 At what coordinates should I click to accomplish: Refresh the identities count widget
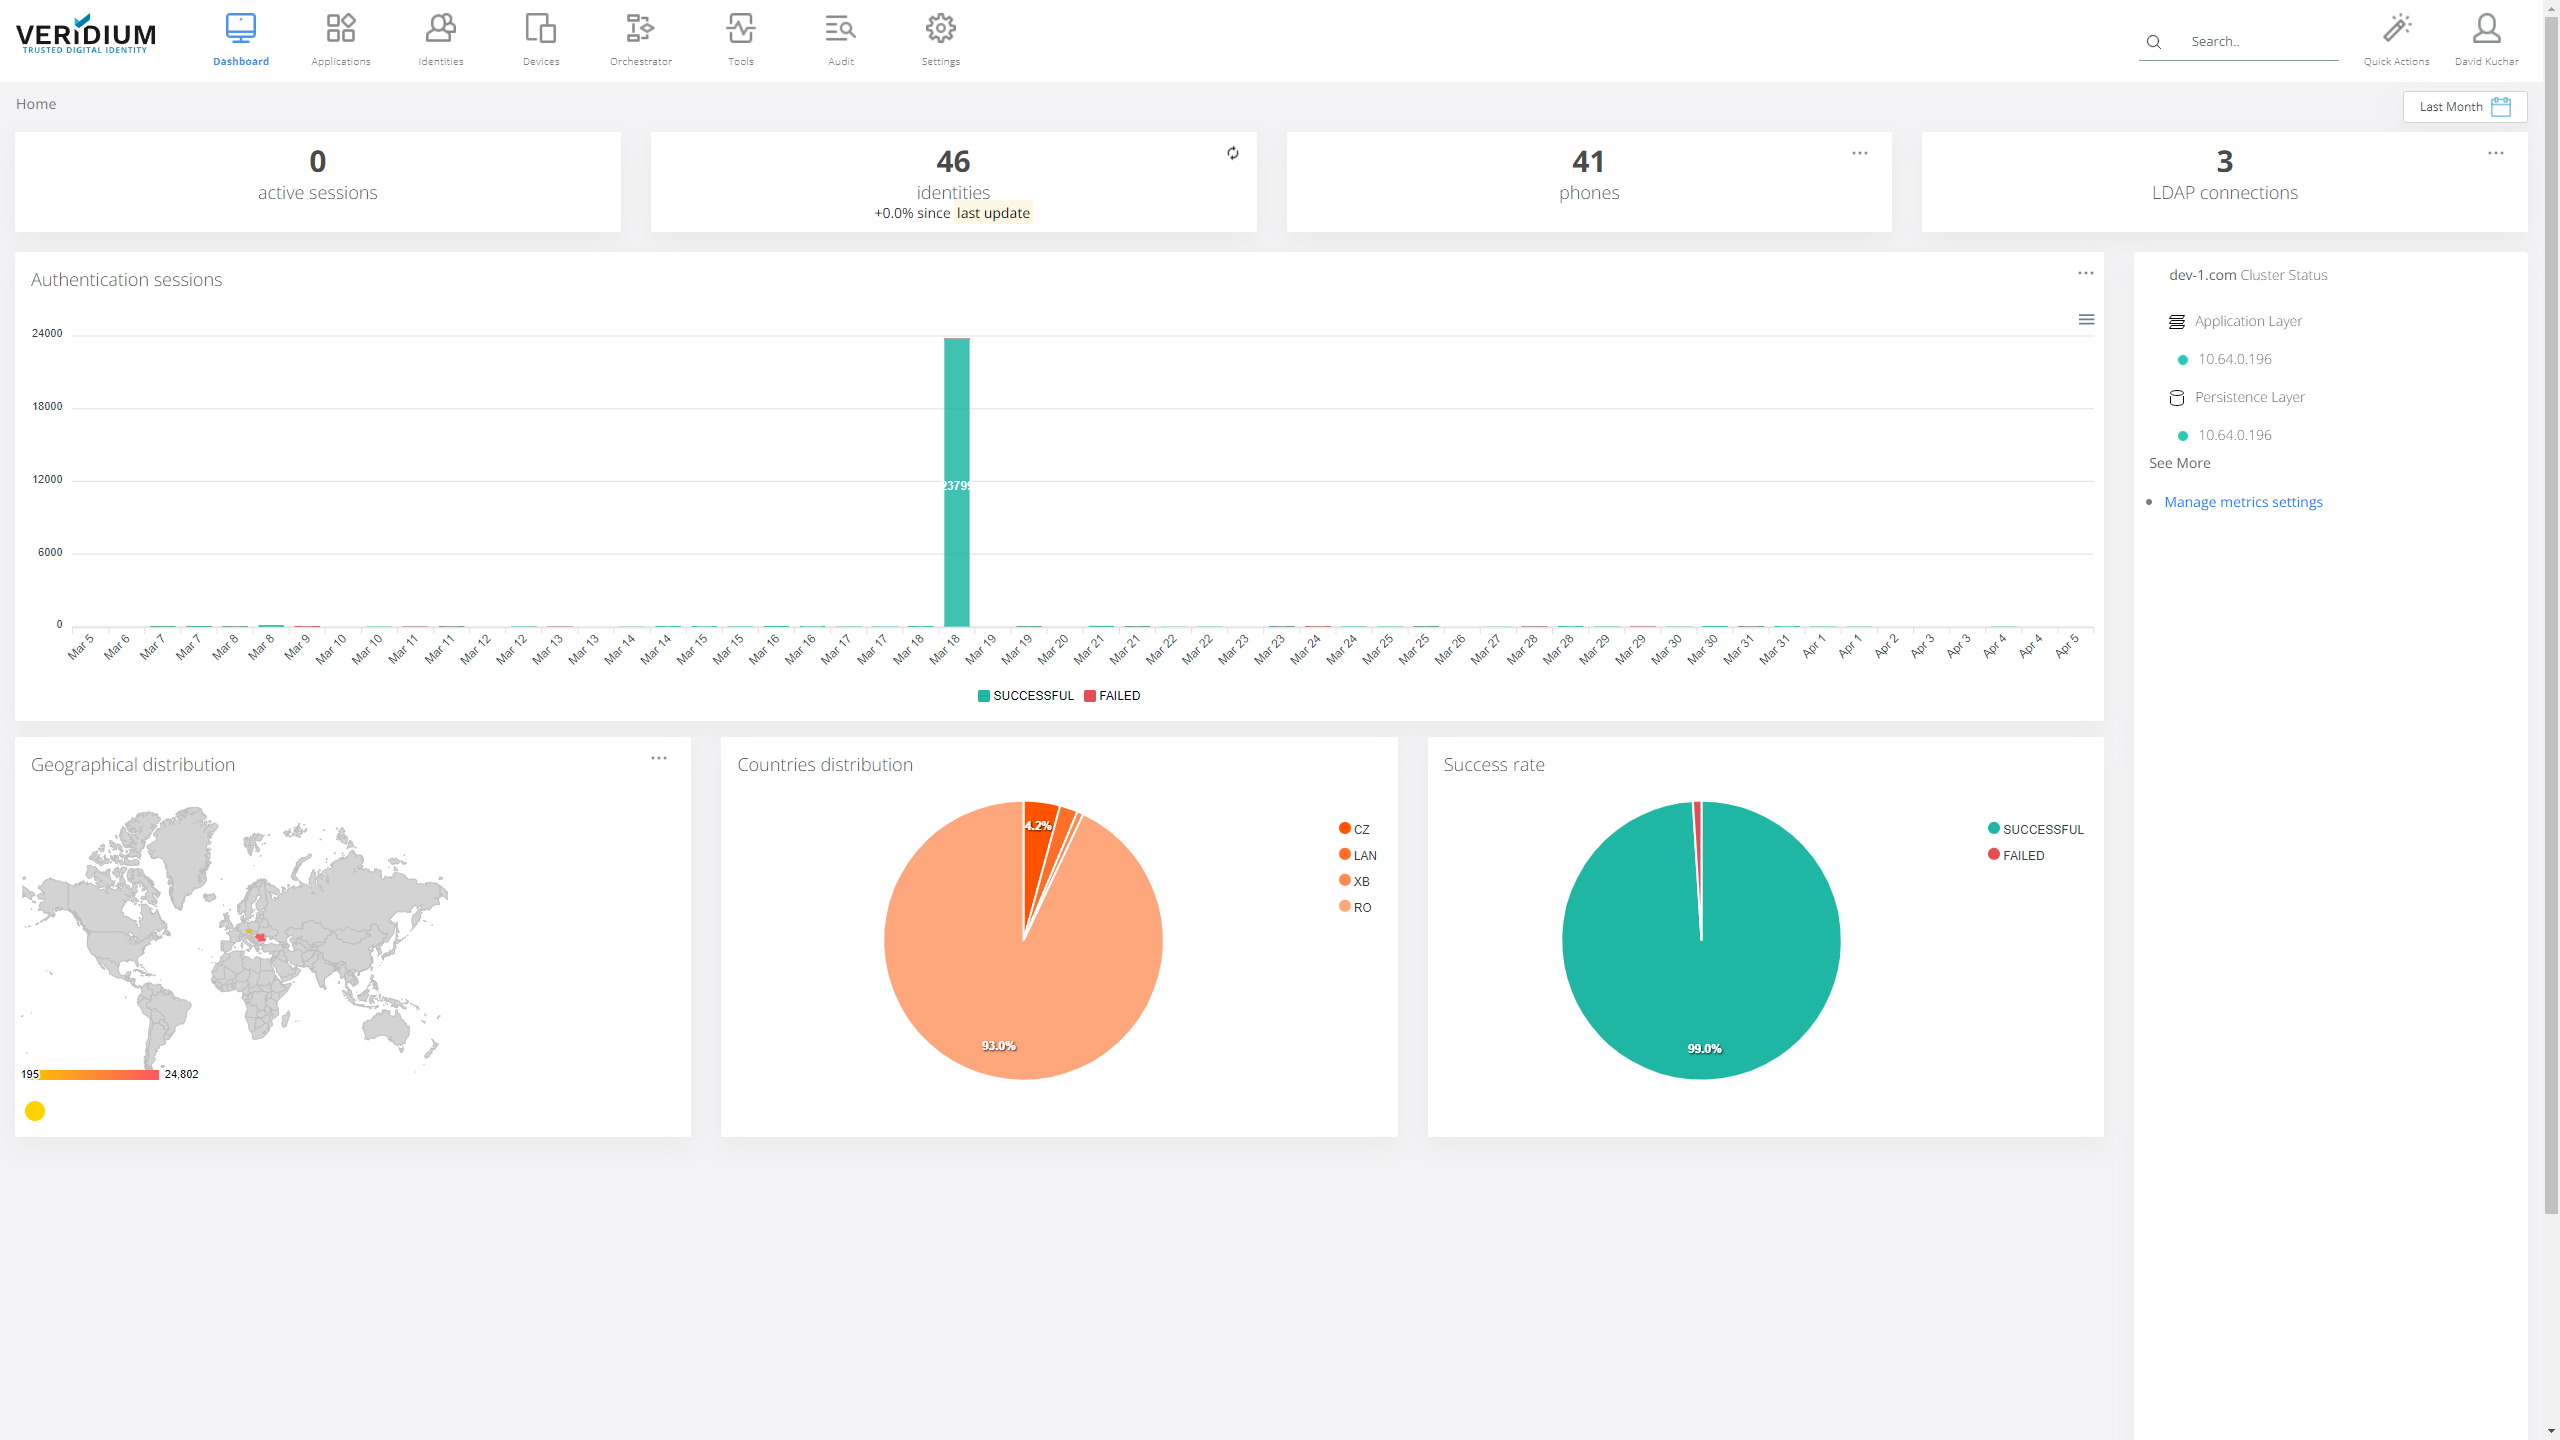click(x=1233, y=153)
